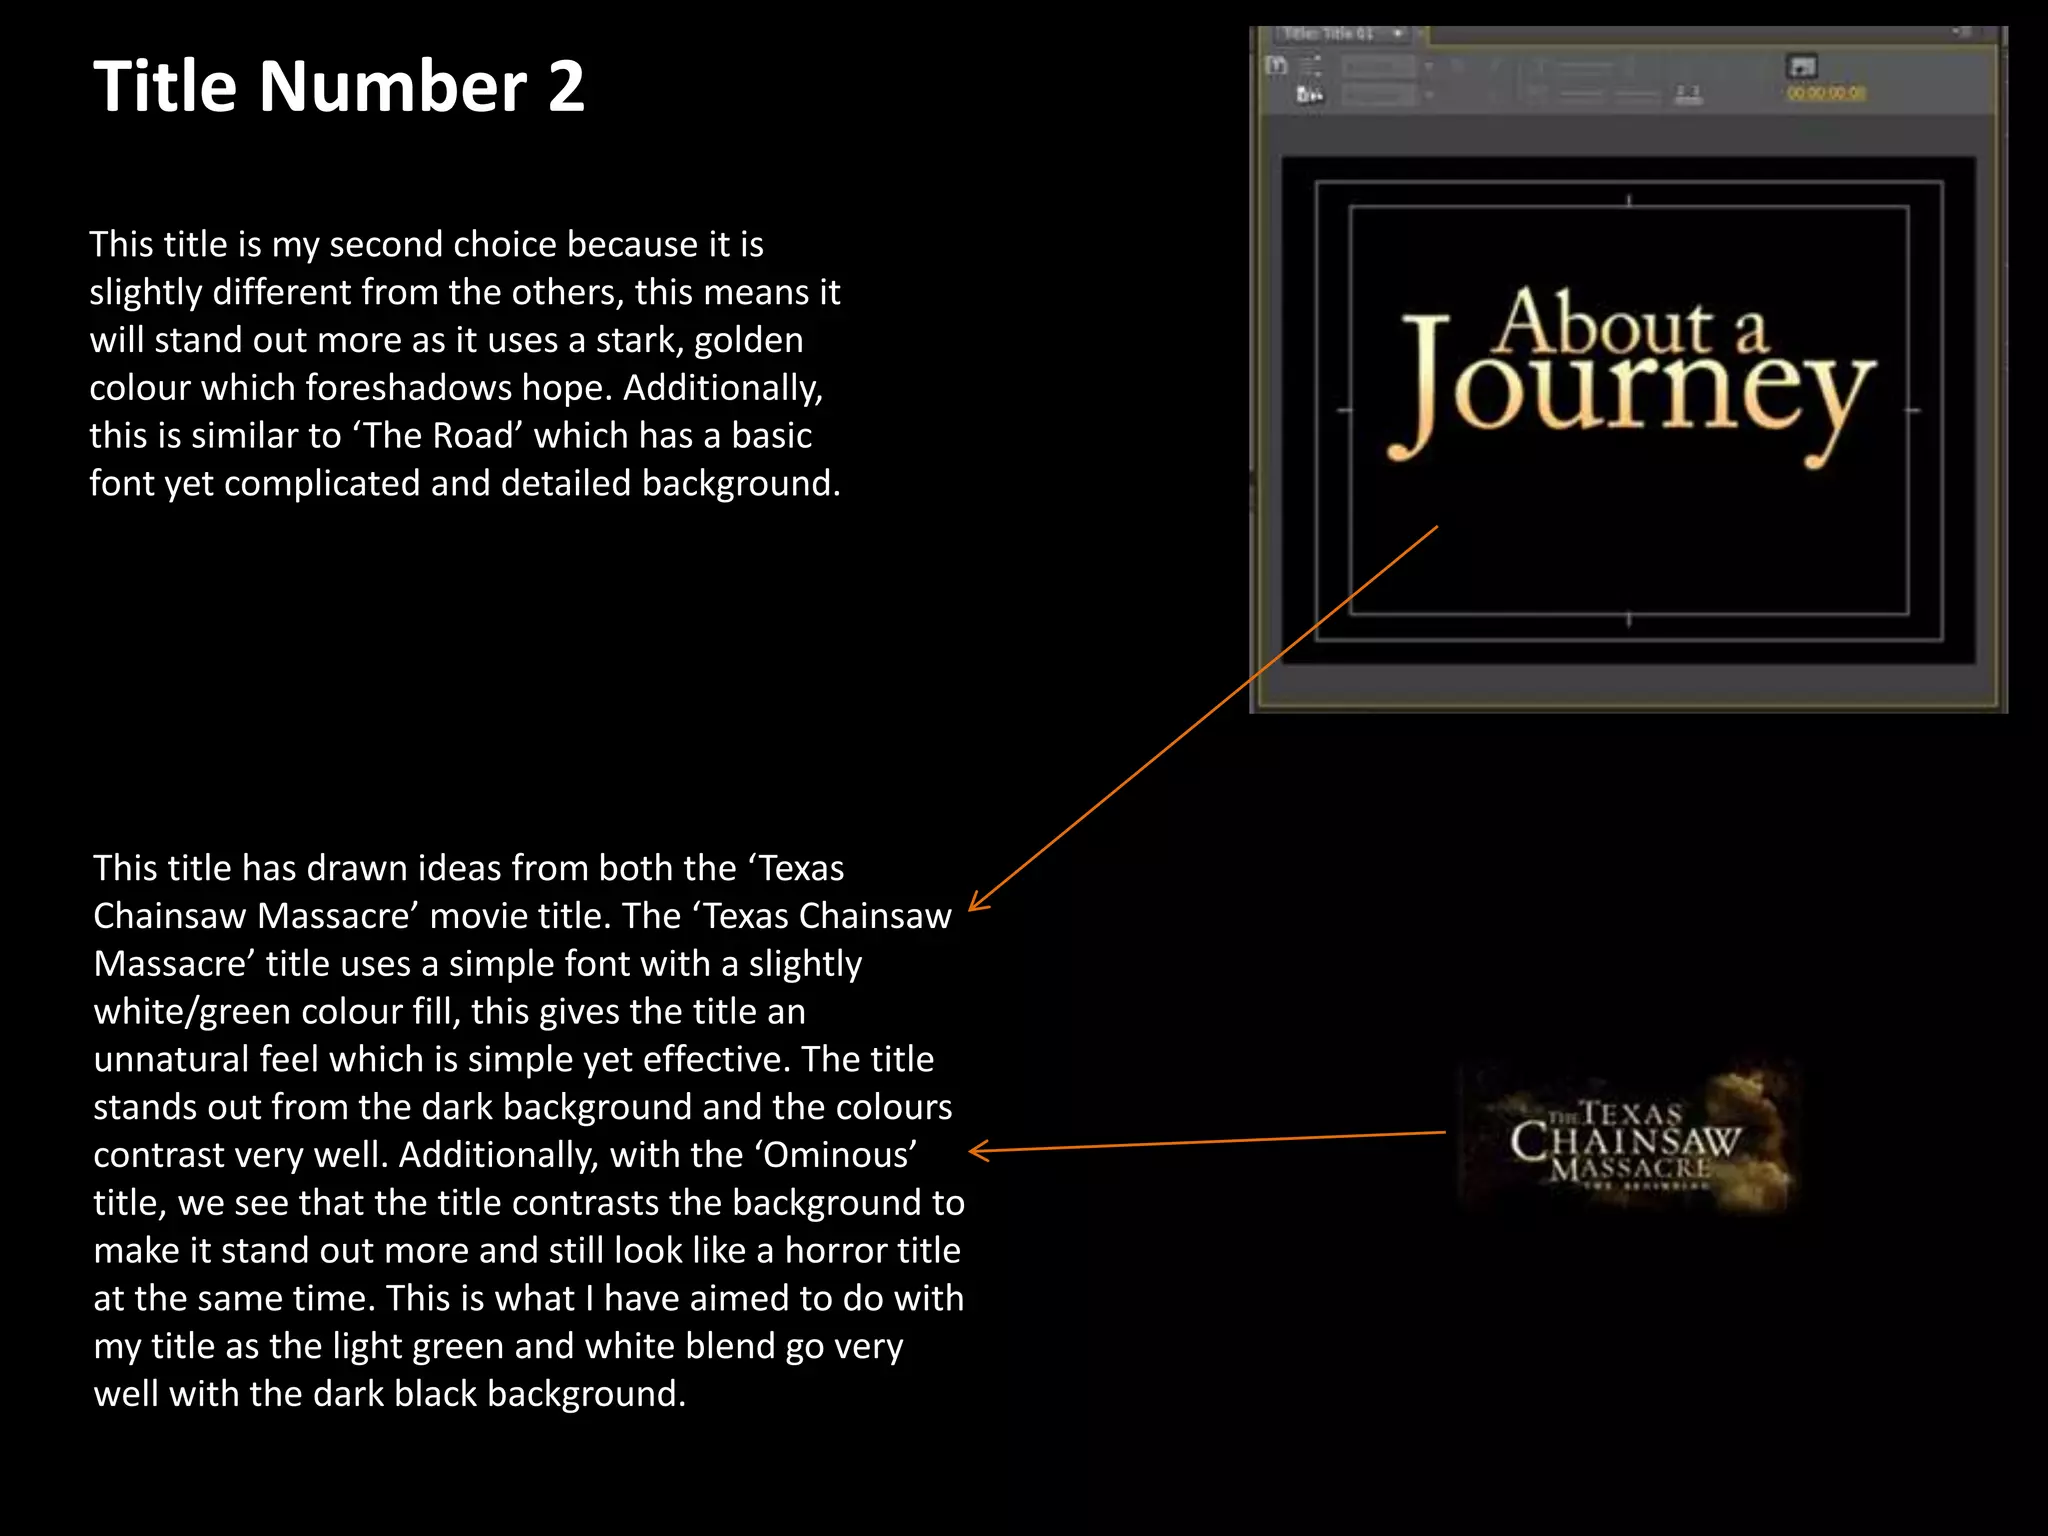
Task: Click the yellow background video timecode
Action: point(1826,93)
